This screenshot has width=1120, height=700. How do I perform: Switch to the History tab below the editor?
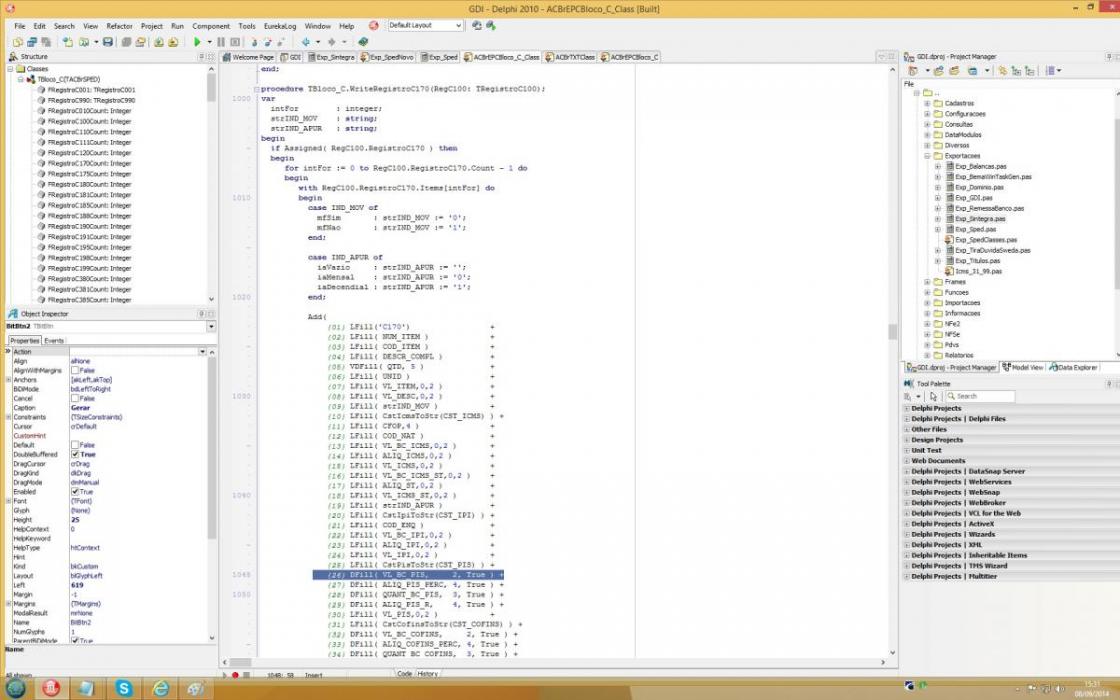click(428, 674)
